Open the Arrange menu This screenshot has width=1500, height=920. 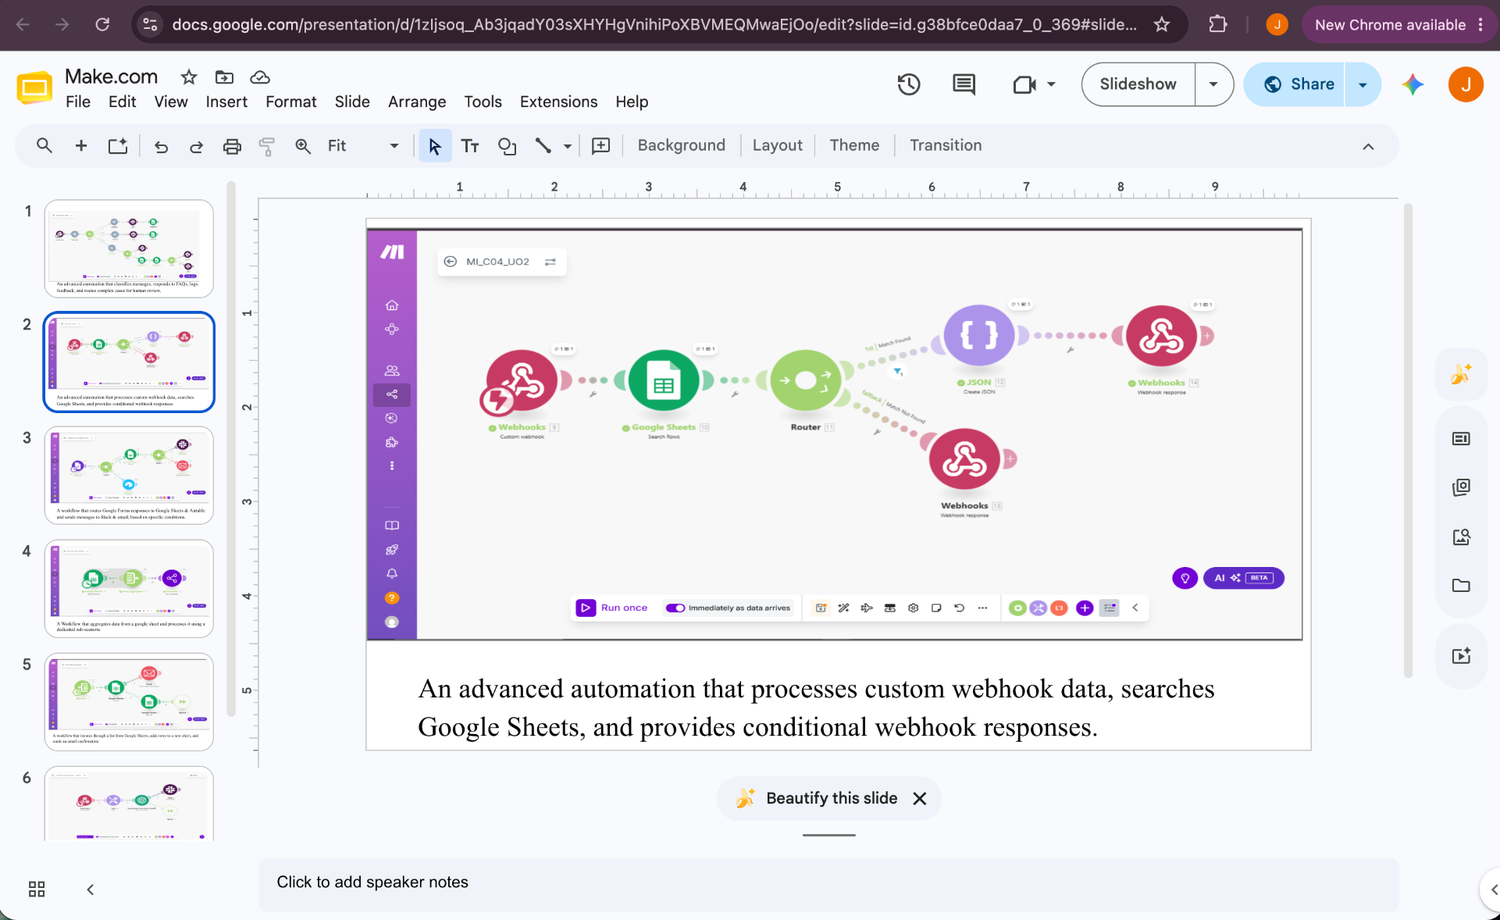417,102
